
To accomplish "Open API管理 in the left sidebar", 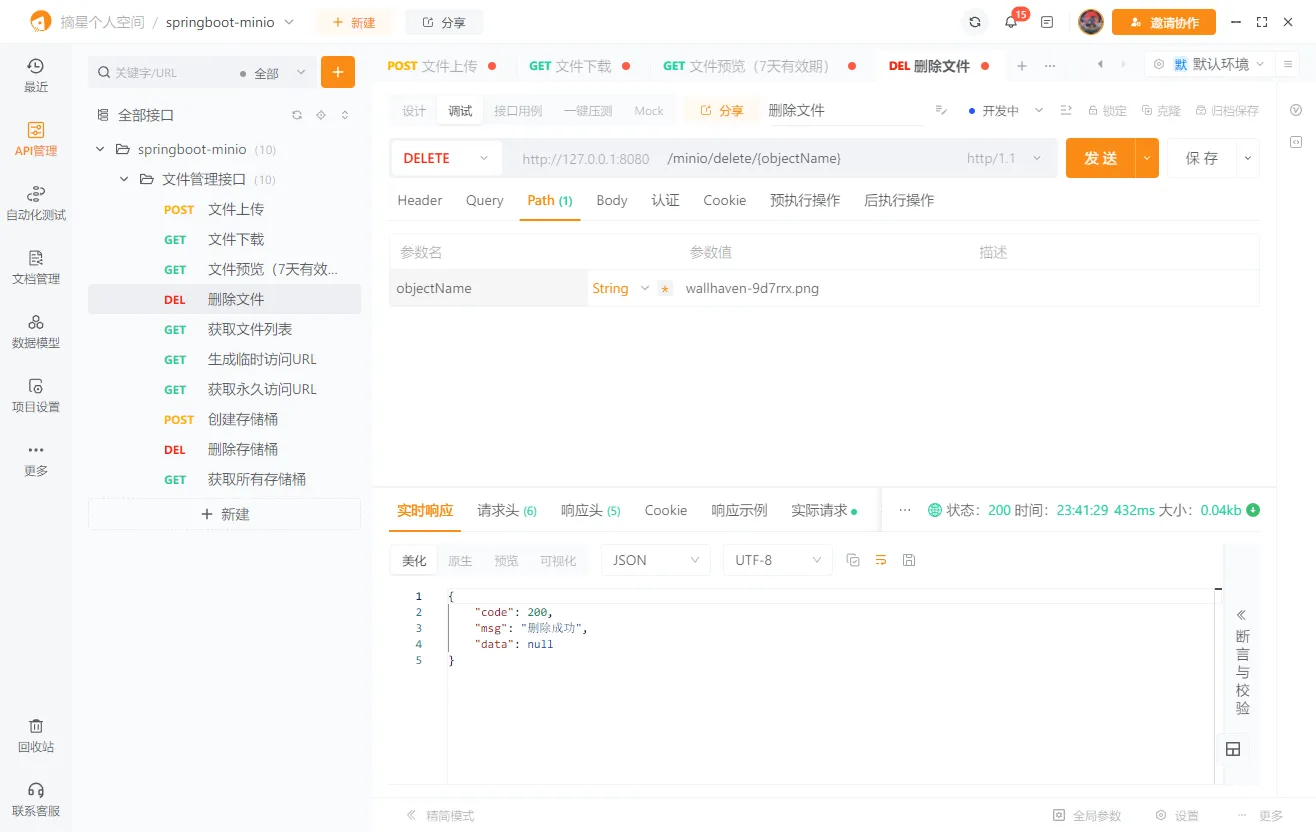I will 35,139.
